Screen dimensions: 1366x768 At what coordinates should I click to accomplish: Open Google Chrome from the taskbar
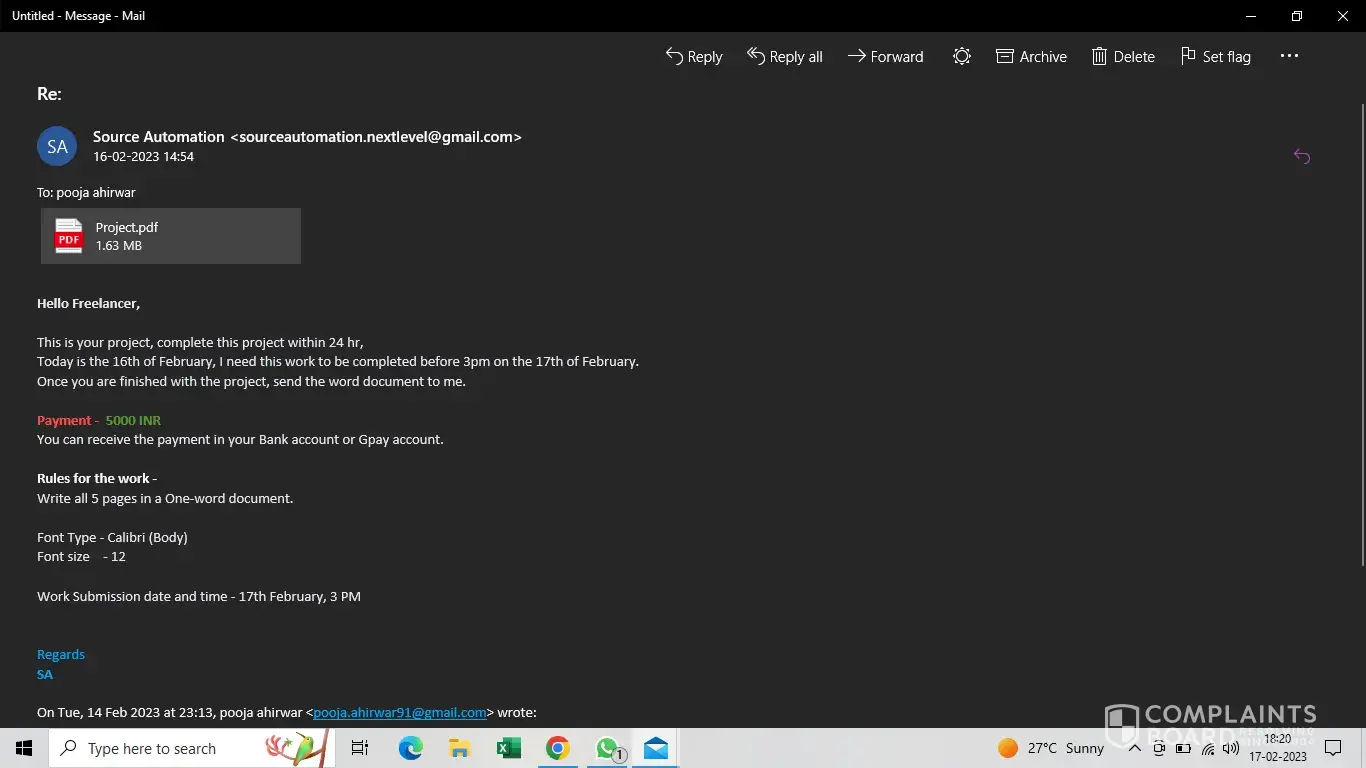coord(558,748)
